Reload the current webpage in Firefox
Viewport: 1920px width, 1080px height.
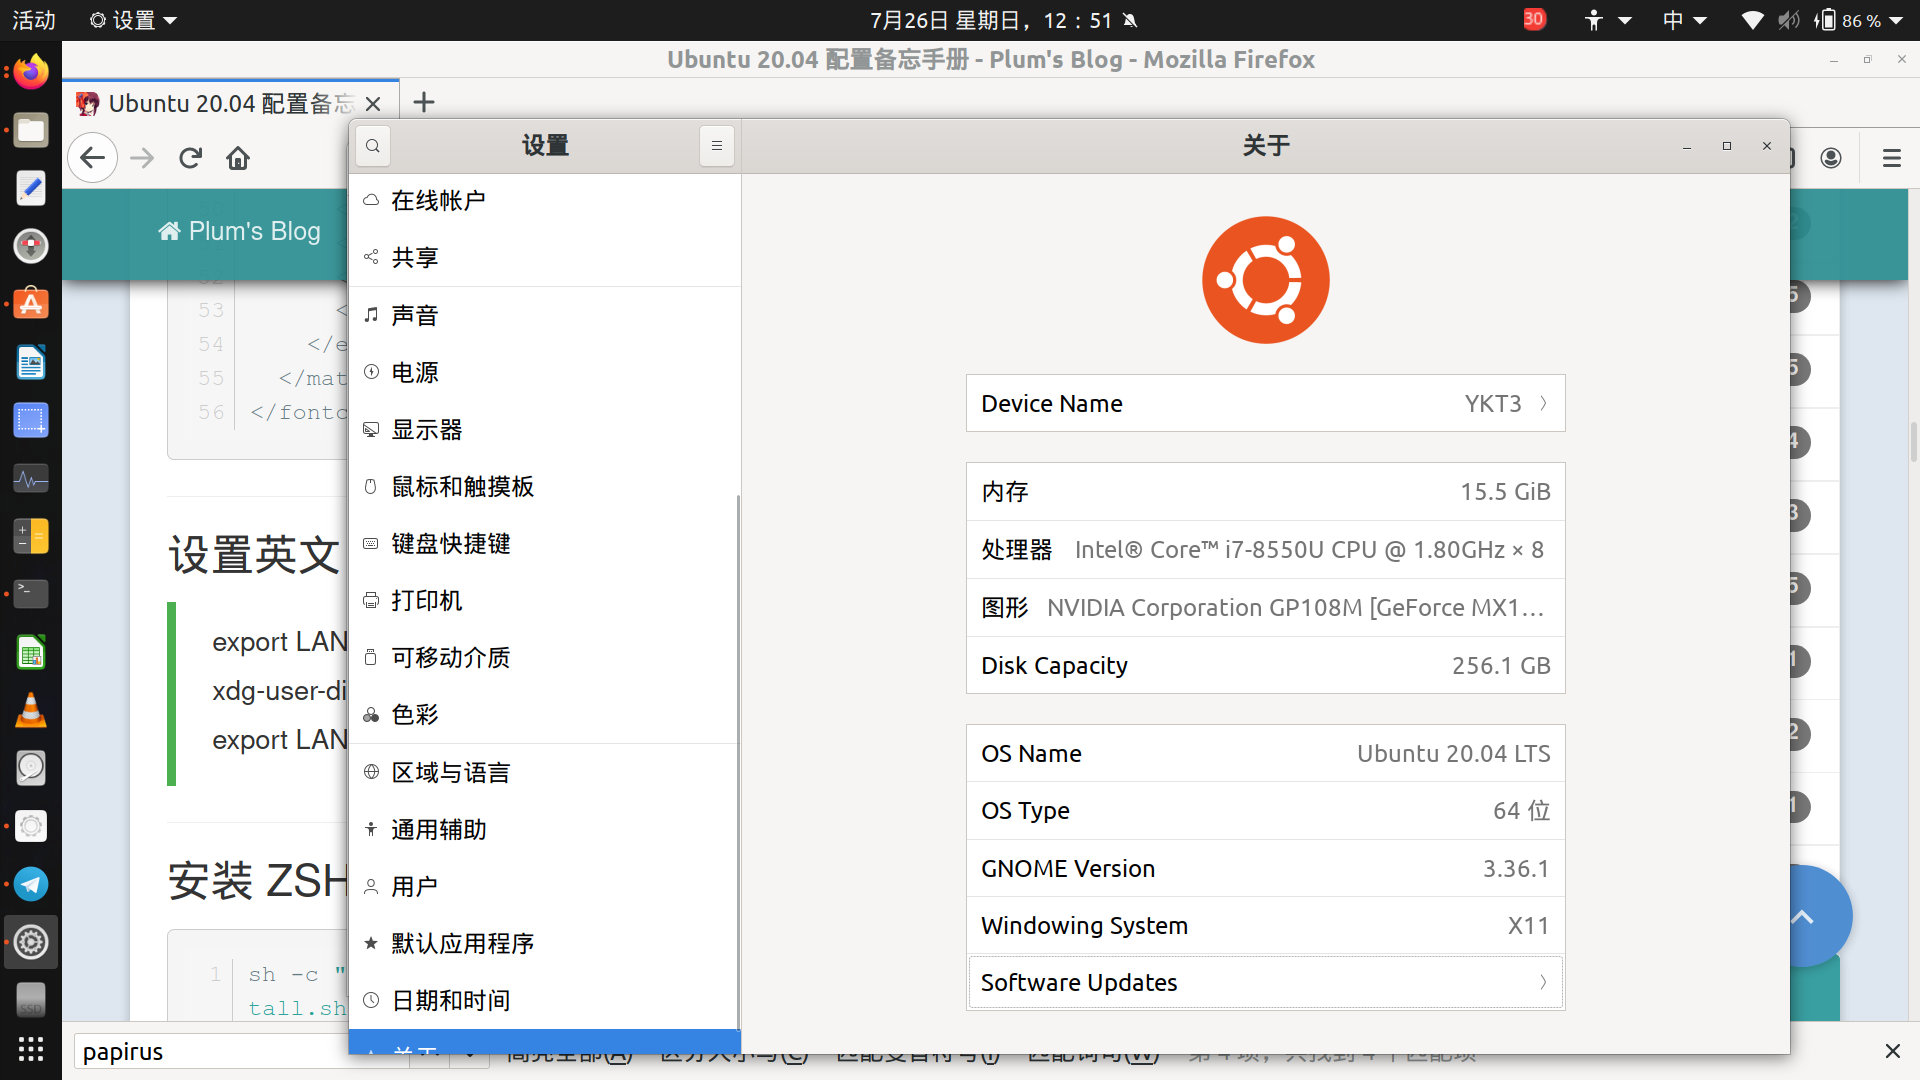coord(190,157)
